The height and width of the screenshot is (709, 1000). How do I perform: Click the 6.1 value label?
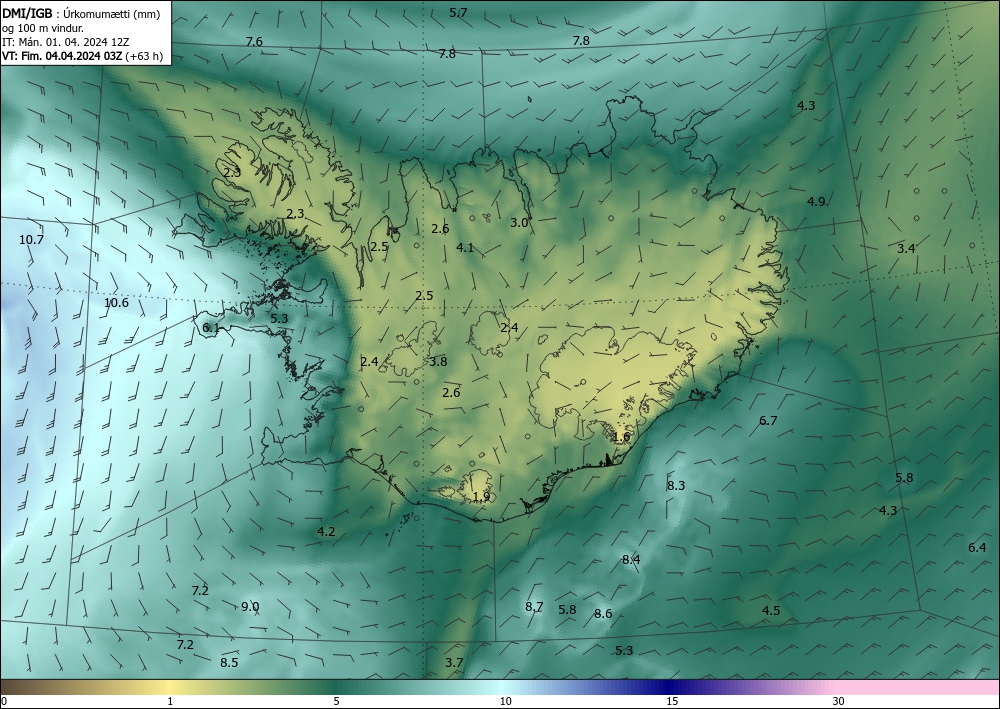click(211, 328)
